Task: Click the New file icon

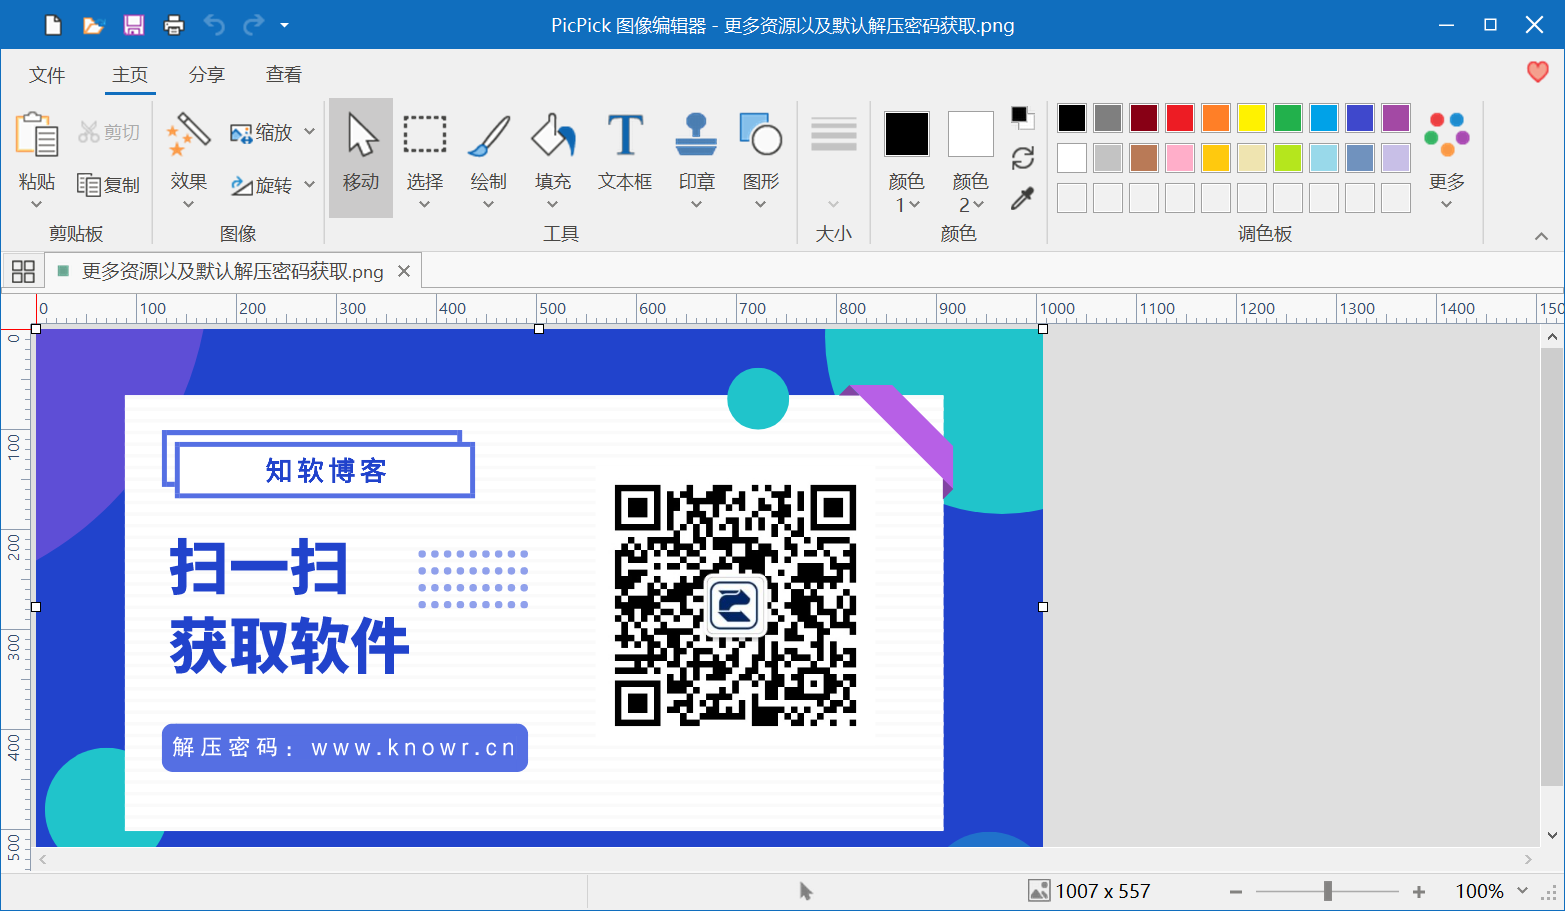Action: coord(54,25)
